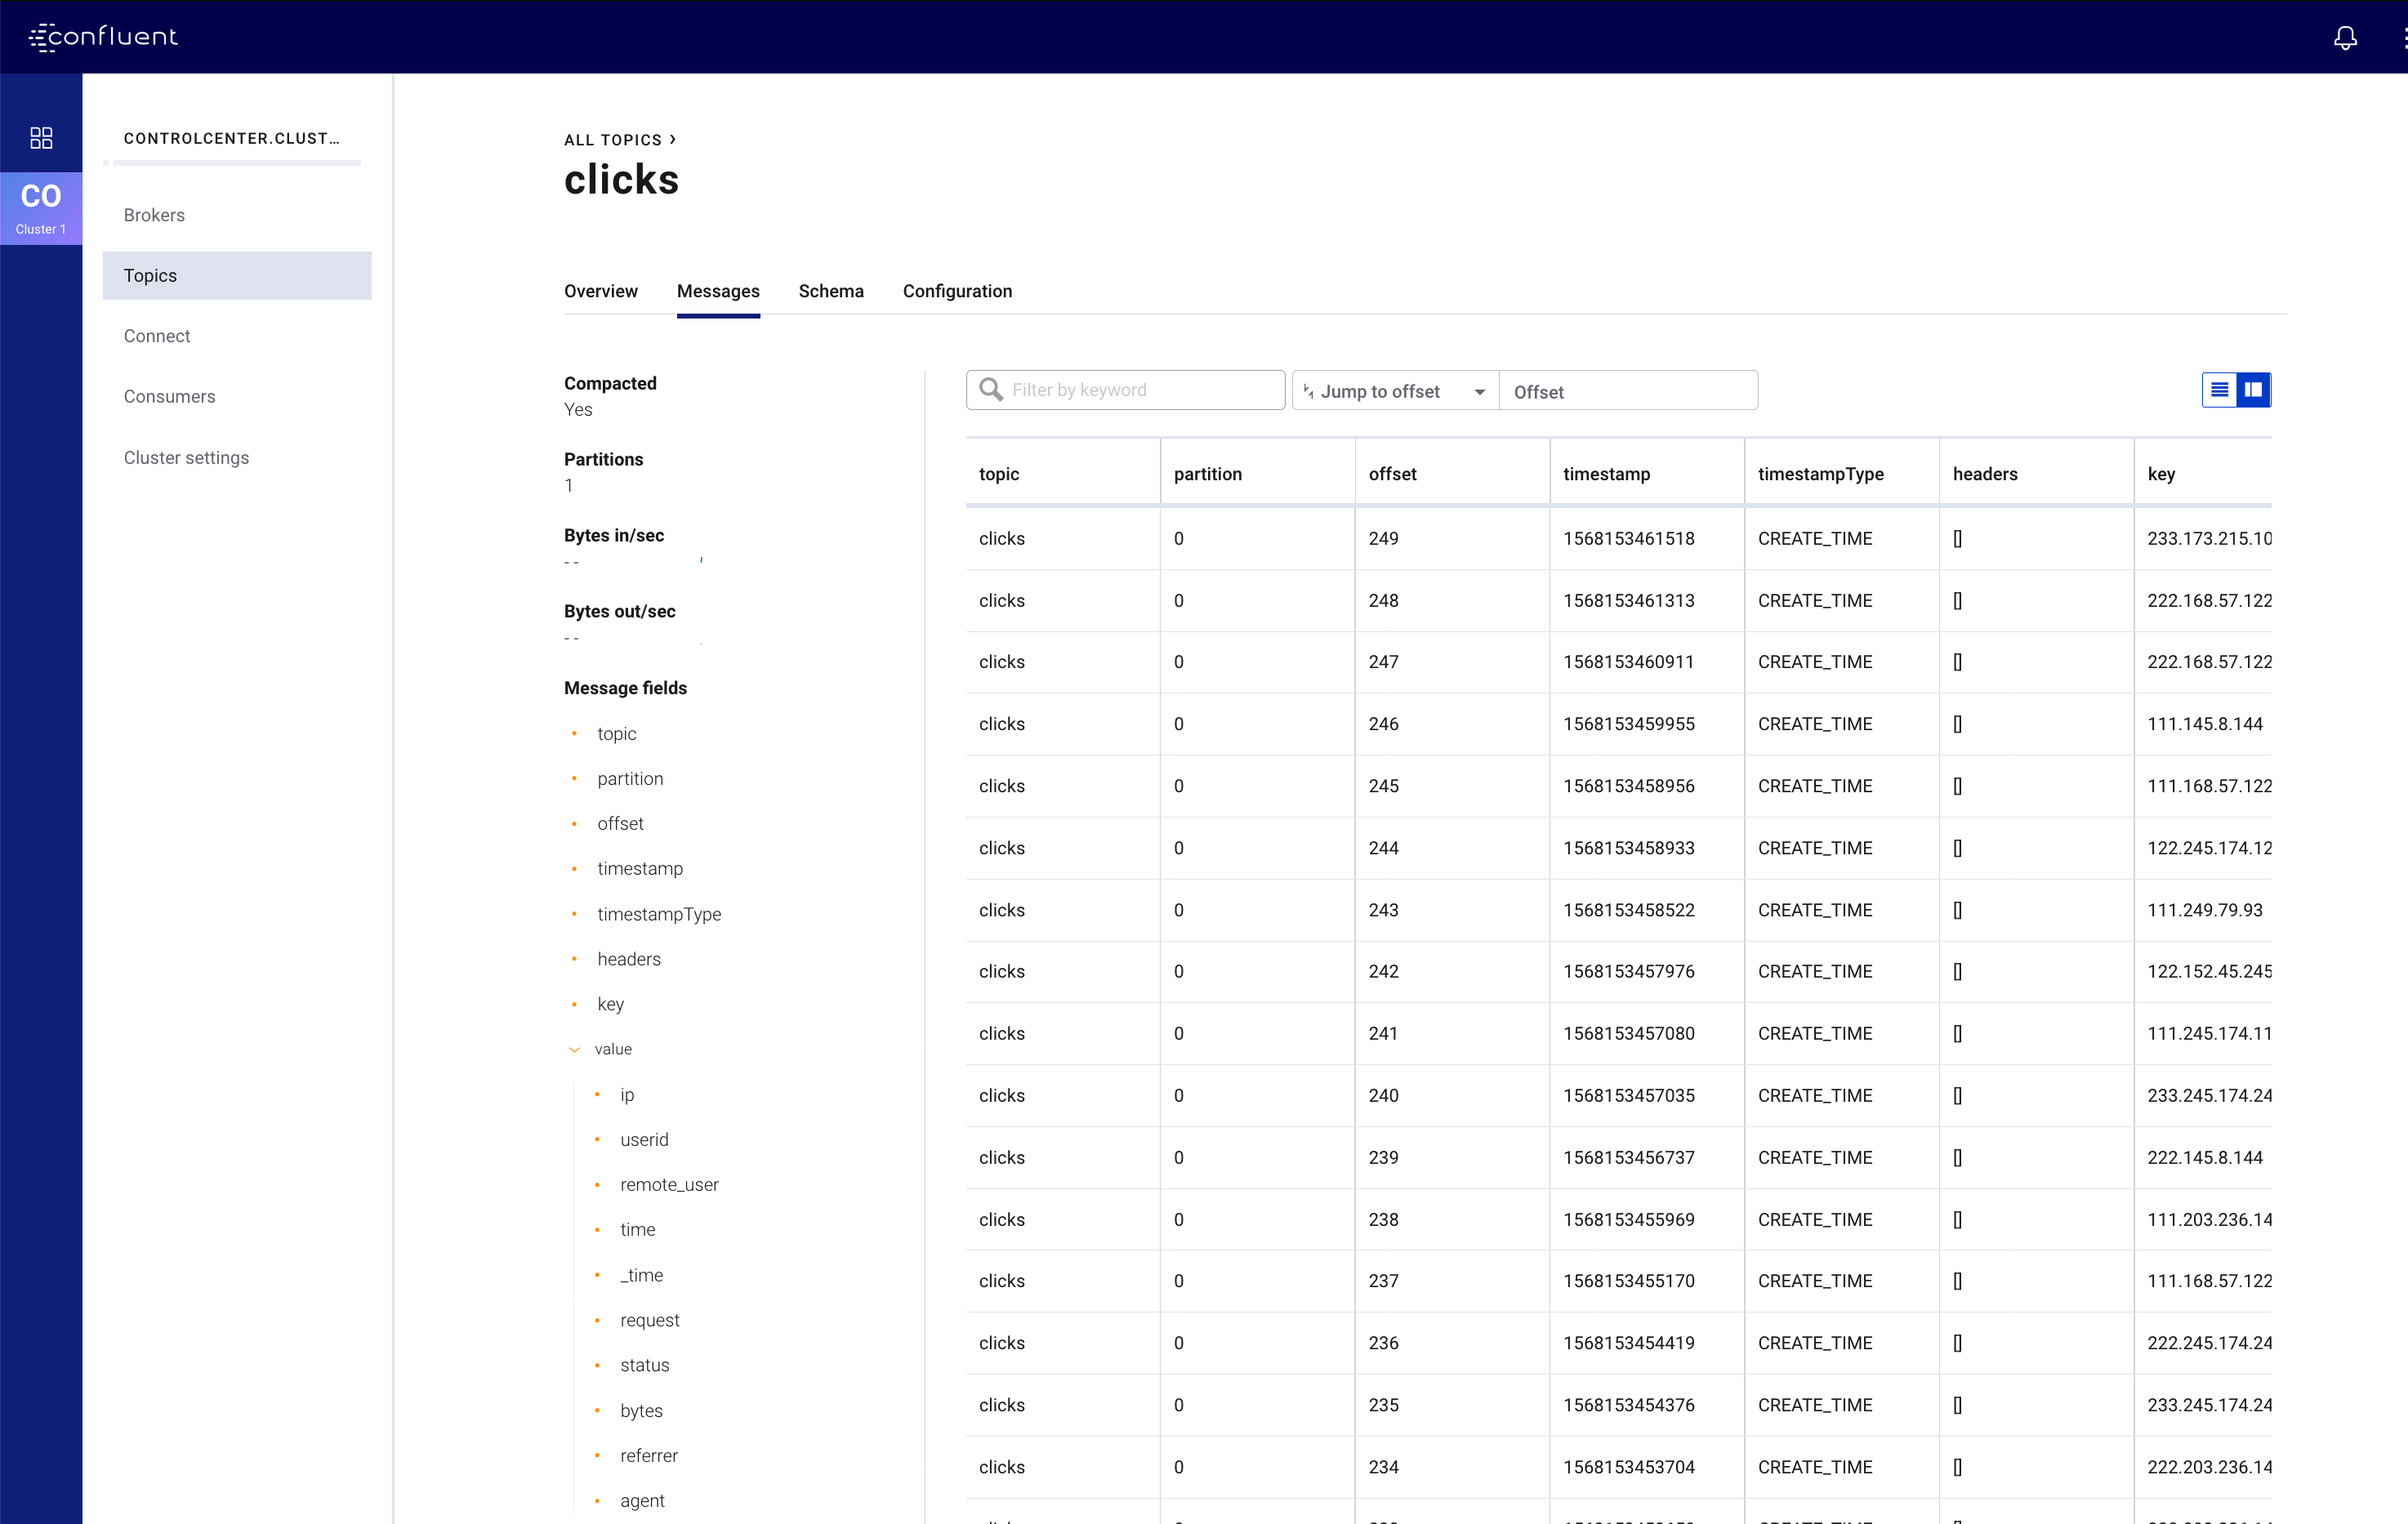Select the referrer value field
This screenshot has width=2408, height=1524.
tap(649, 1456)
